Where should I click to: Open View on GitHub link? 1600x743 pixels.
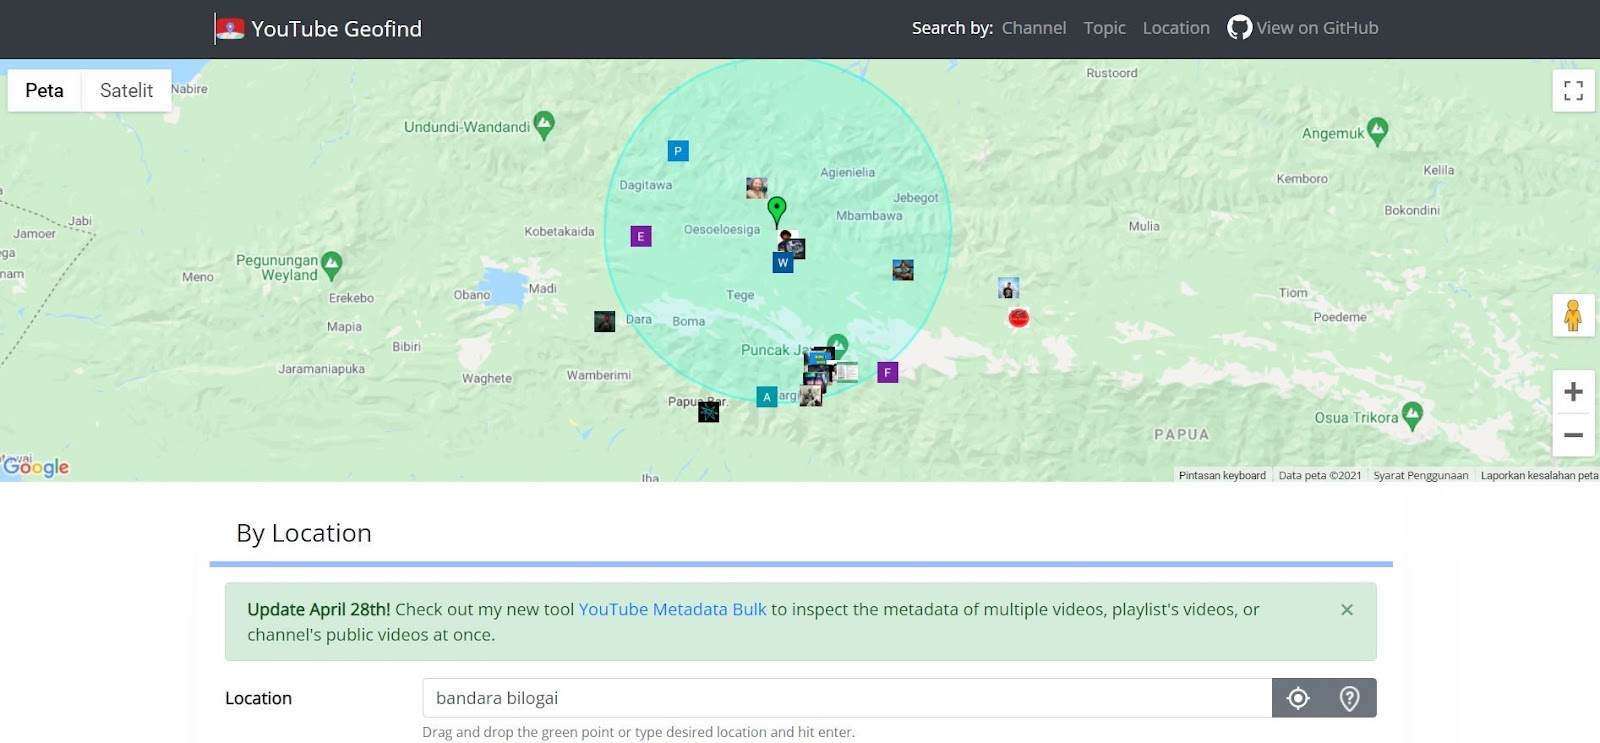pos(1317,28)
